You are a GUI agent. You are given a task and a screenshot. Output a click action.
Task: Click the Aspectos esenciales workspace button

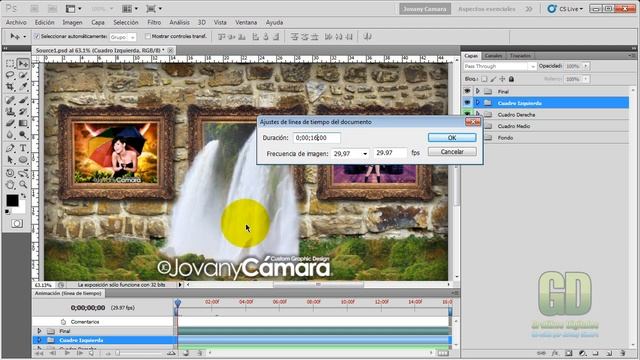pos(487,9)
